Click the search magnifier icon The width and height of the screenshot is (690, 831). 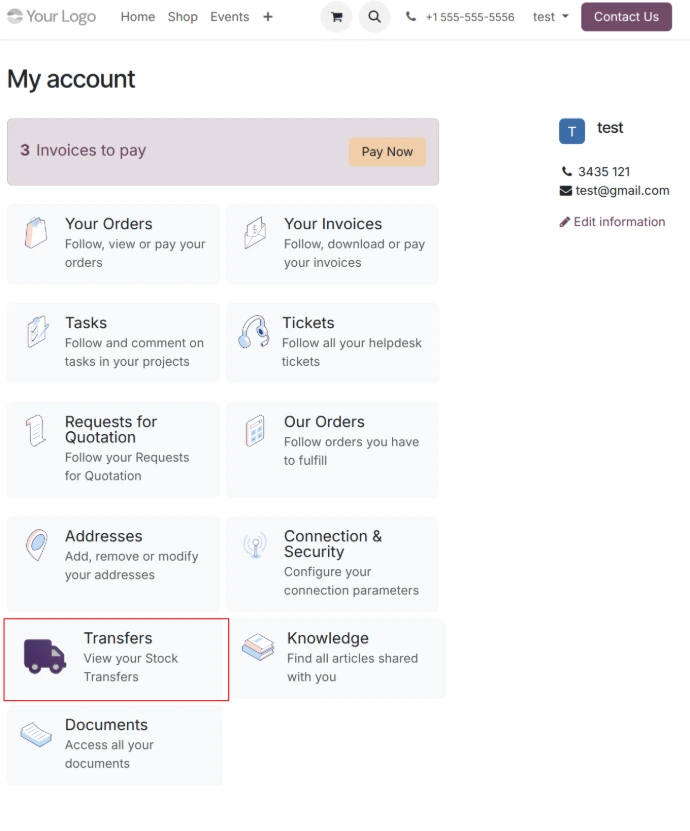(x=374, y=17)
